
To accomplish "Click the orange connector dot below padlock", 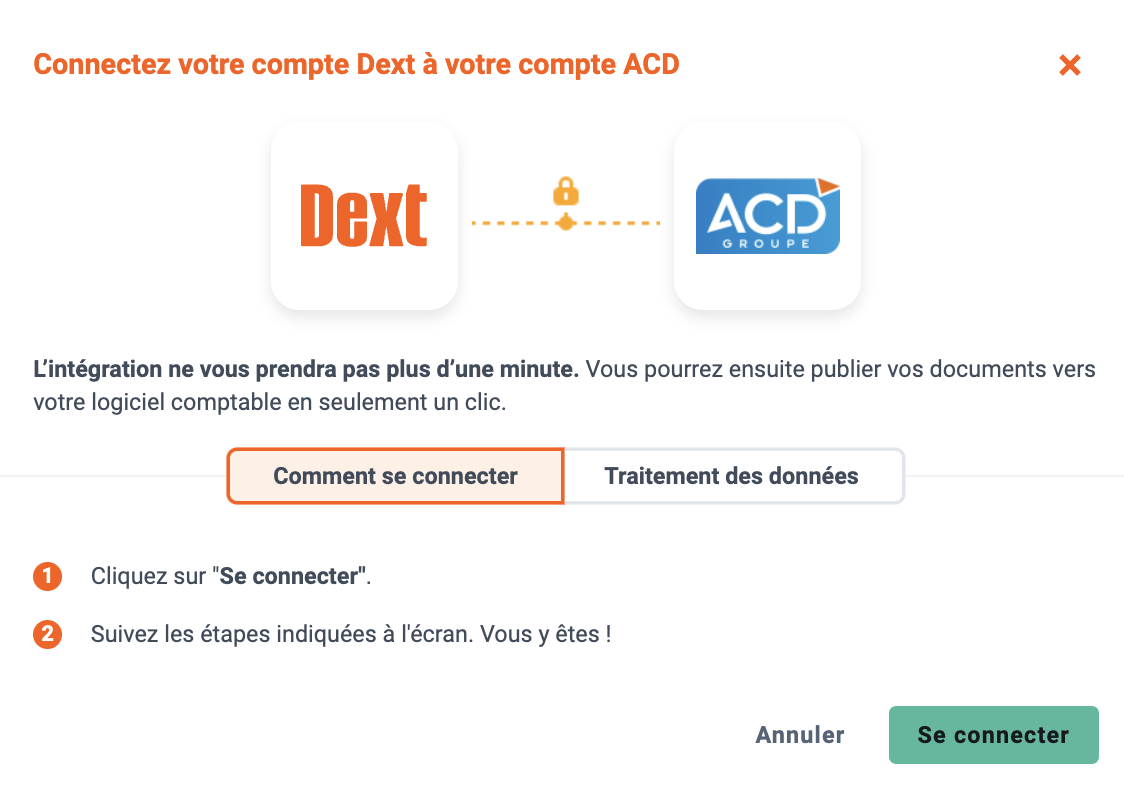I will [566, 222].
